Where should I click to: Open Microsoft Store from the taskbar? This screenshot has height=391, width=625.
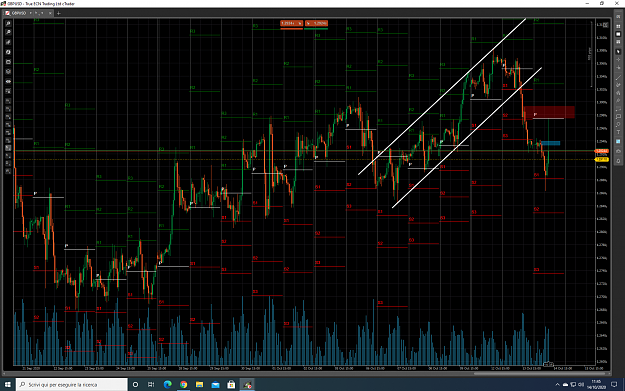click(x=231, y=385)
